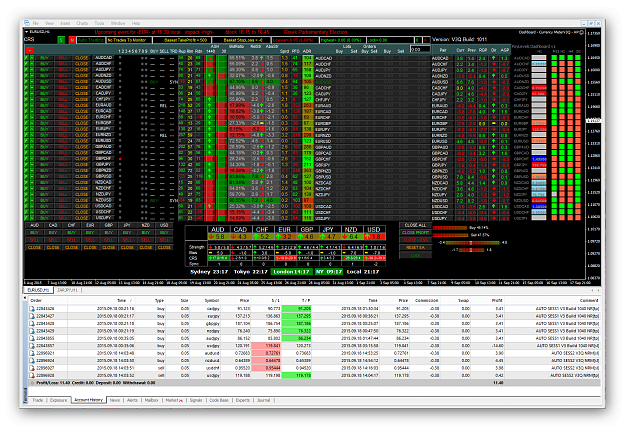Click SELL on the CADCHF row
Screen dimensions: 625x428
click(x=63, y=87)
